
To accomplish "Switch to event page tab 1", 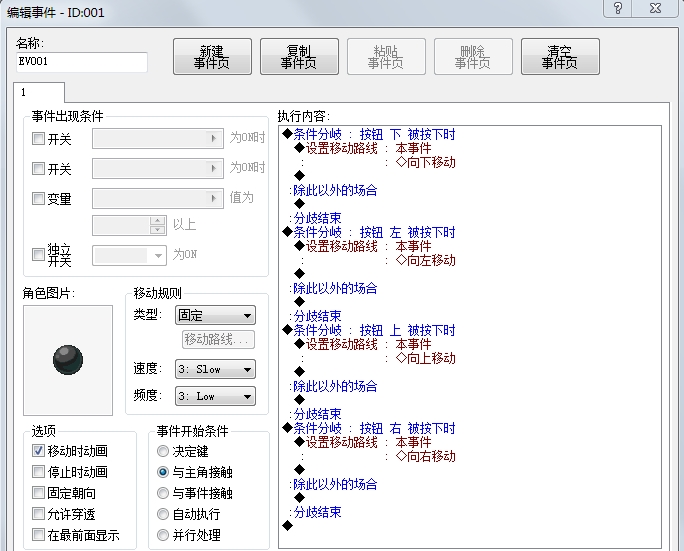I will click(39, 92).
